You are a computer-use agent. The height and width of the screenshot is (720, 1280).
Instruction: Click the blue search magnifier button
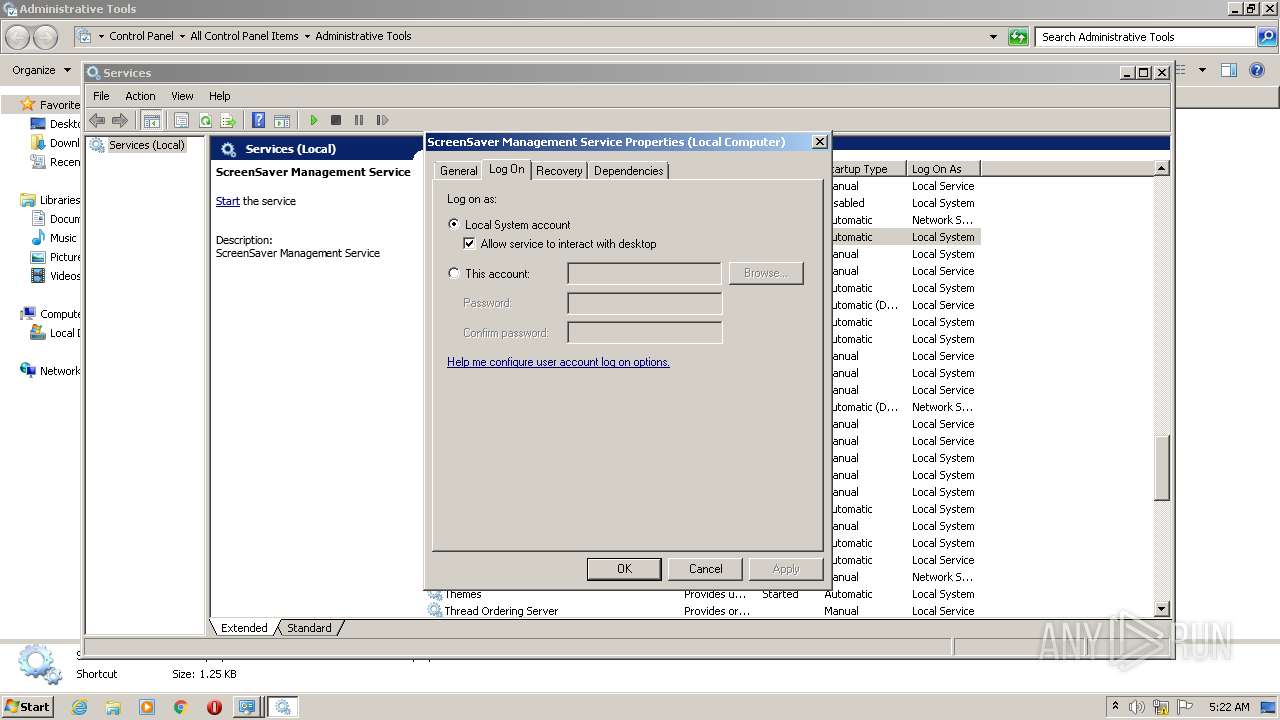coord(1267,37)
